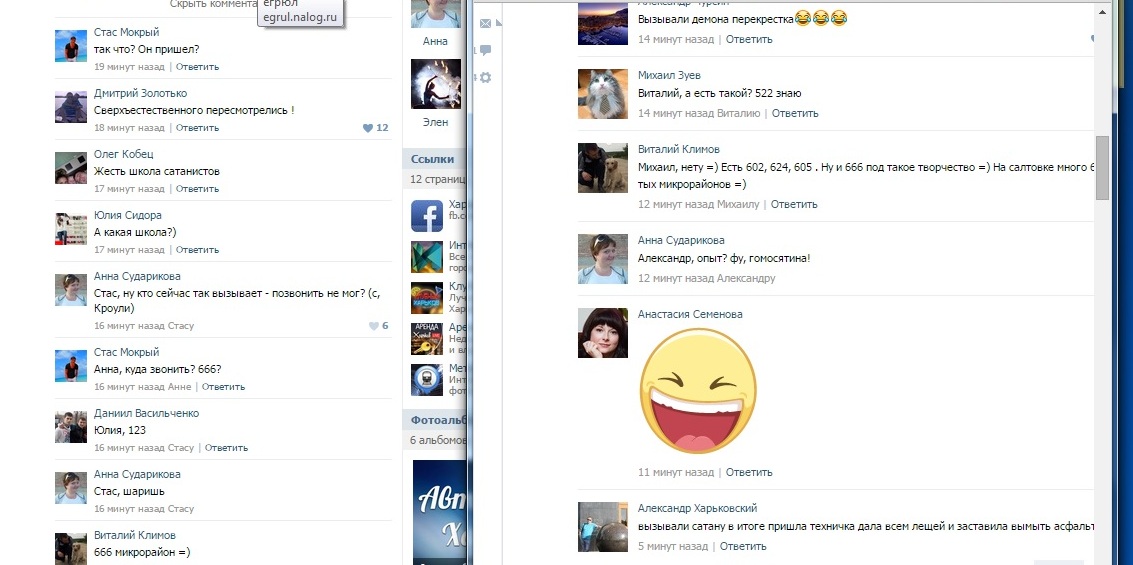Reply to Стас Мокрый's 'так что? Он пришел?' comment
Viewport: 1133px width, 565px height.
pyautogui.click(x=197, y=66)
